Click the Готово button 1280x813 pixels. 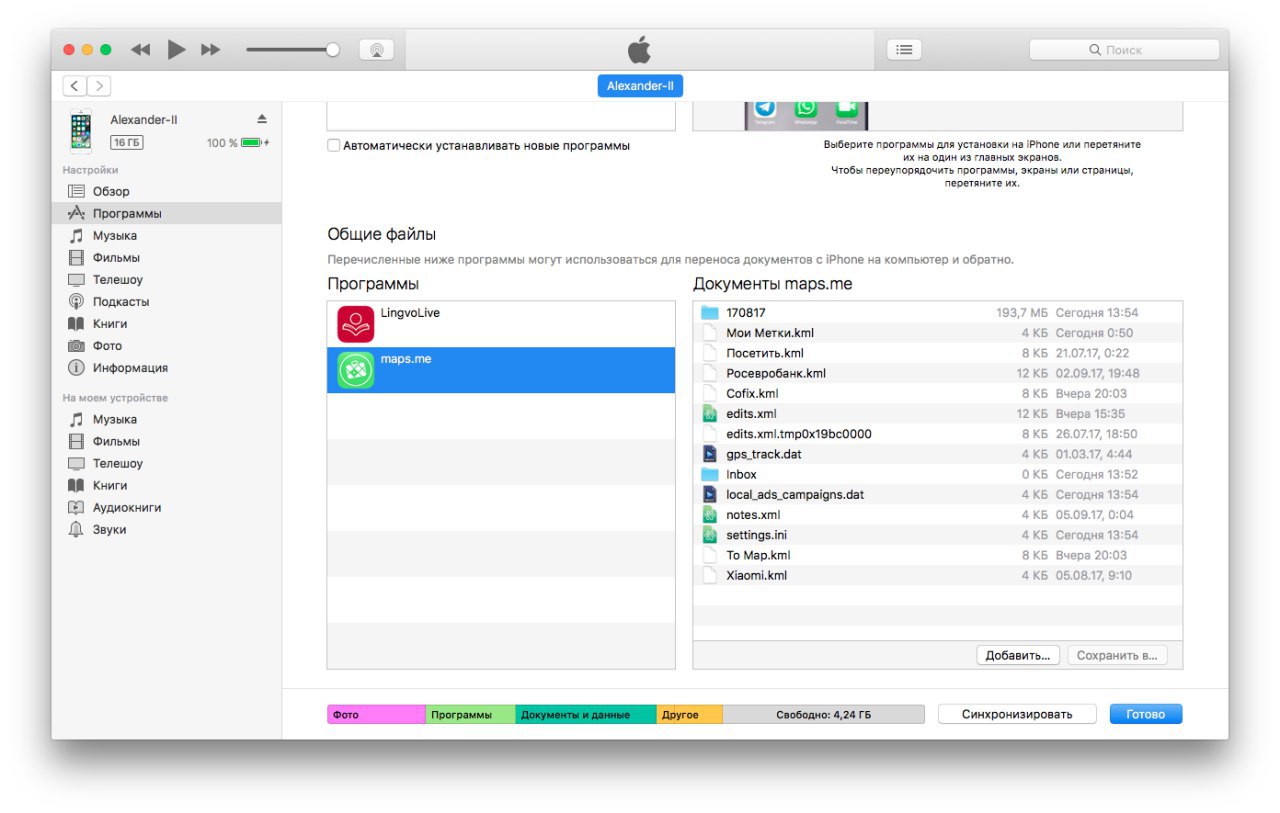tap(1145, 714)
